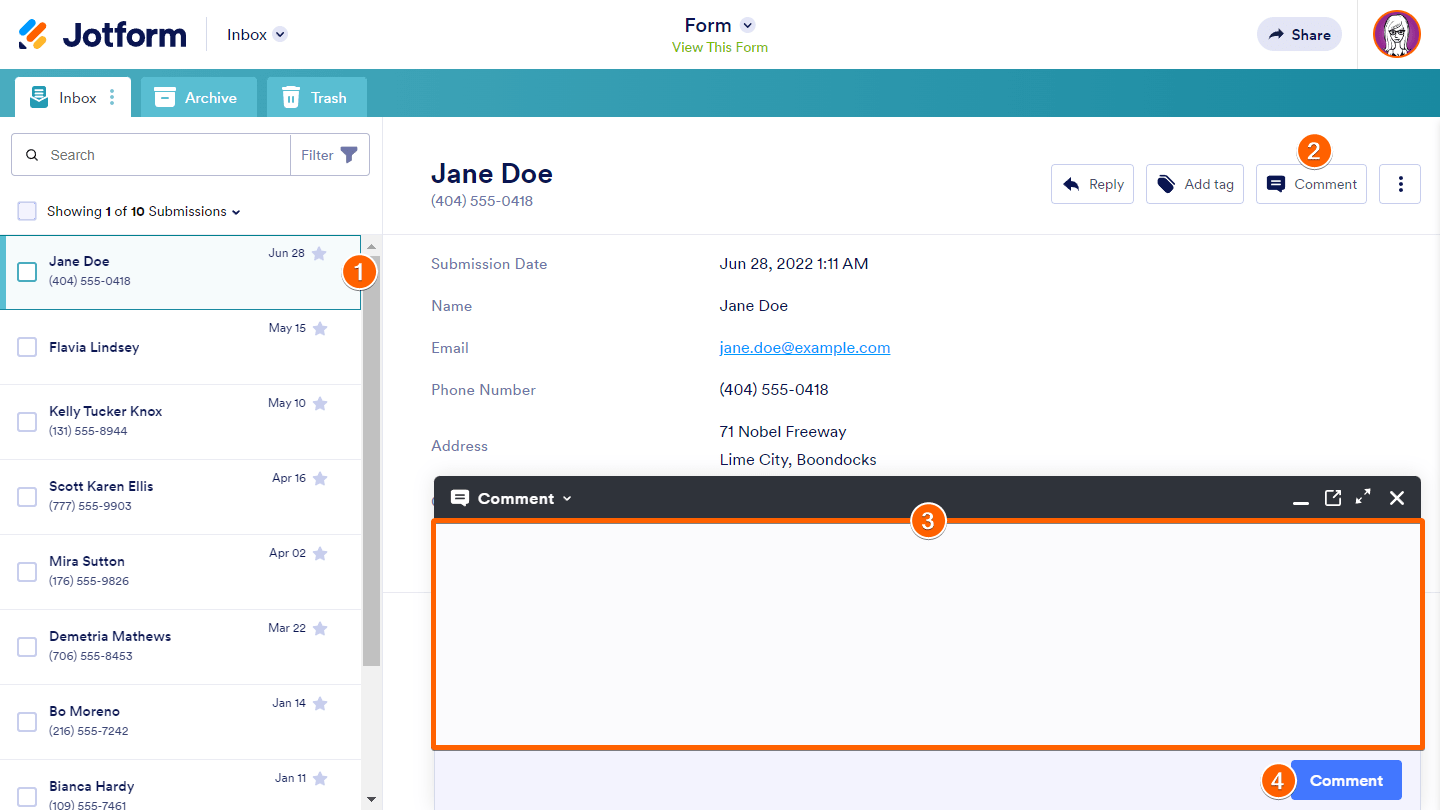Viewport: 1440px width, 810px height.
Task: Open the View This Form link
Action: pos(719,47)
